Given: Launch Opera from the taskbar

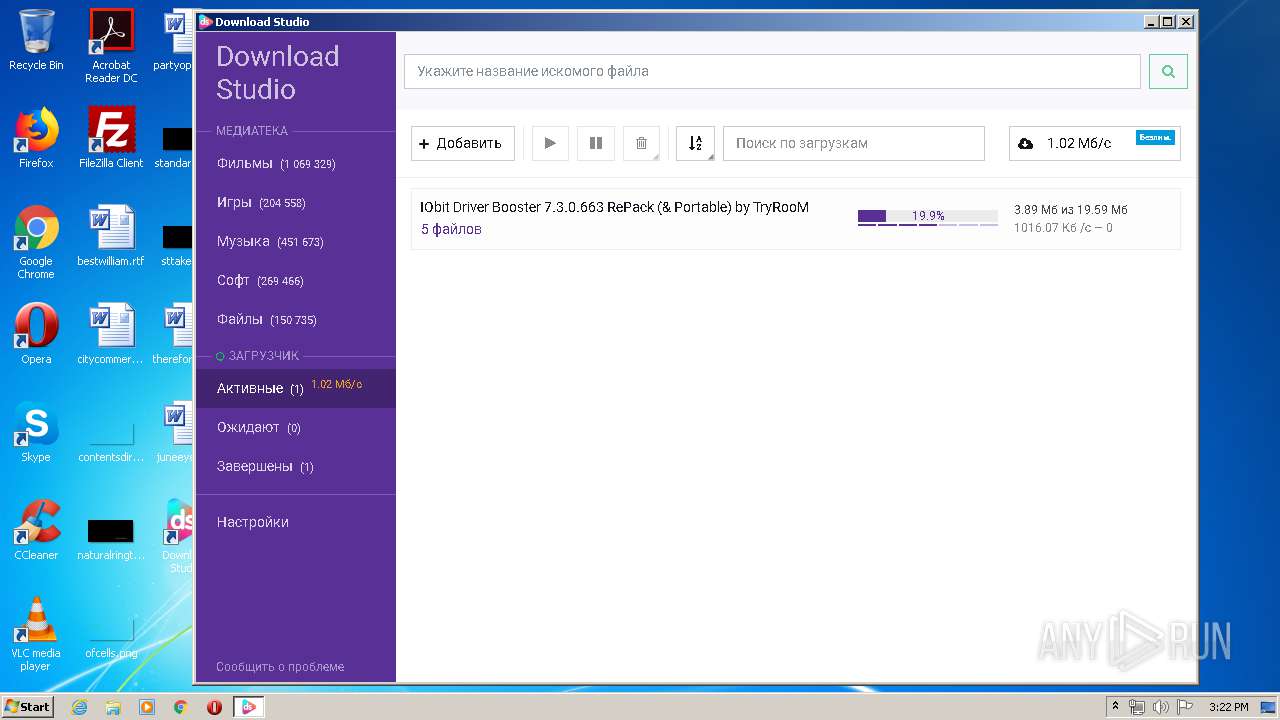Looking at the screenshot, I should [214, 707].
